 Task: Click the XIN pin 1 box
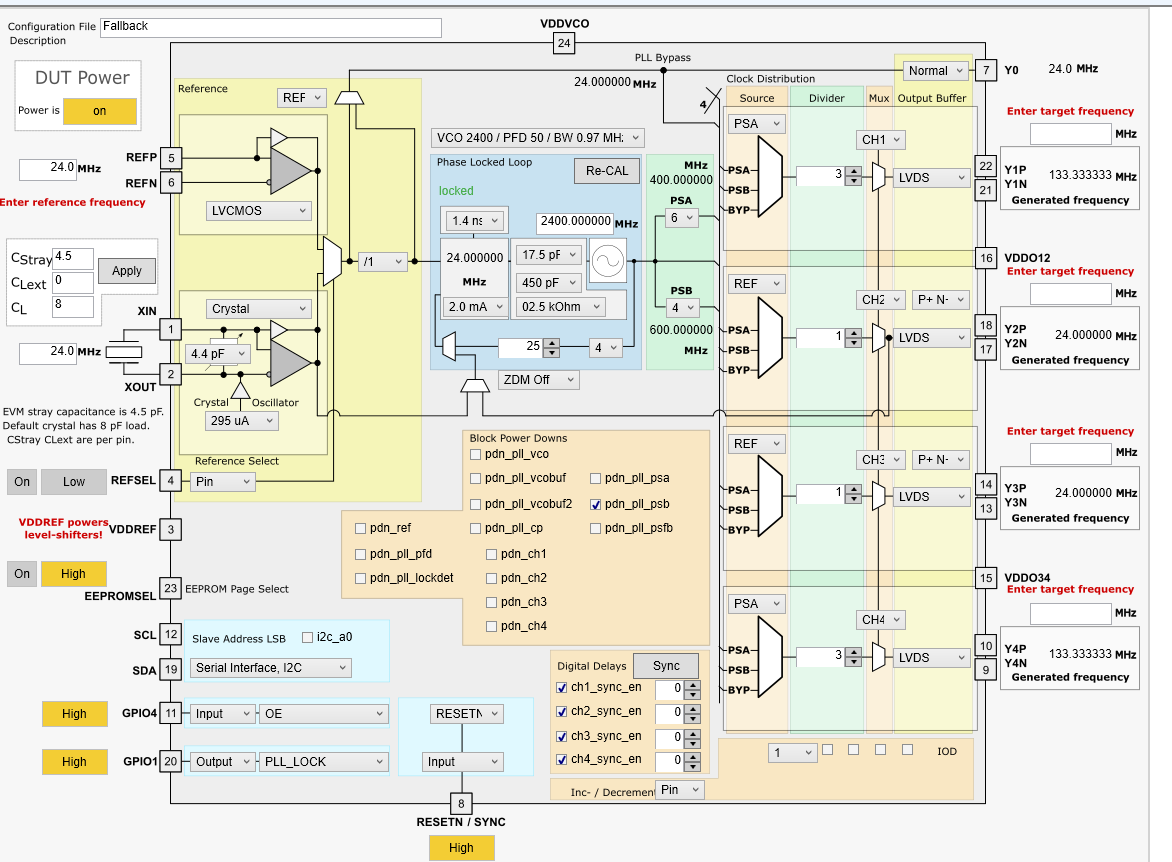pyautogui.click(x=170, y=329)
